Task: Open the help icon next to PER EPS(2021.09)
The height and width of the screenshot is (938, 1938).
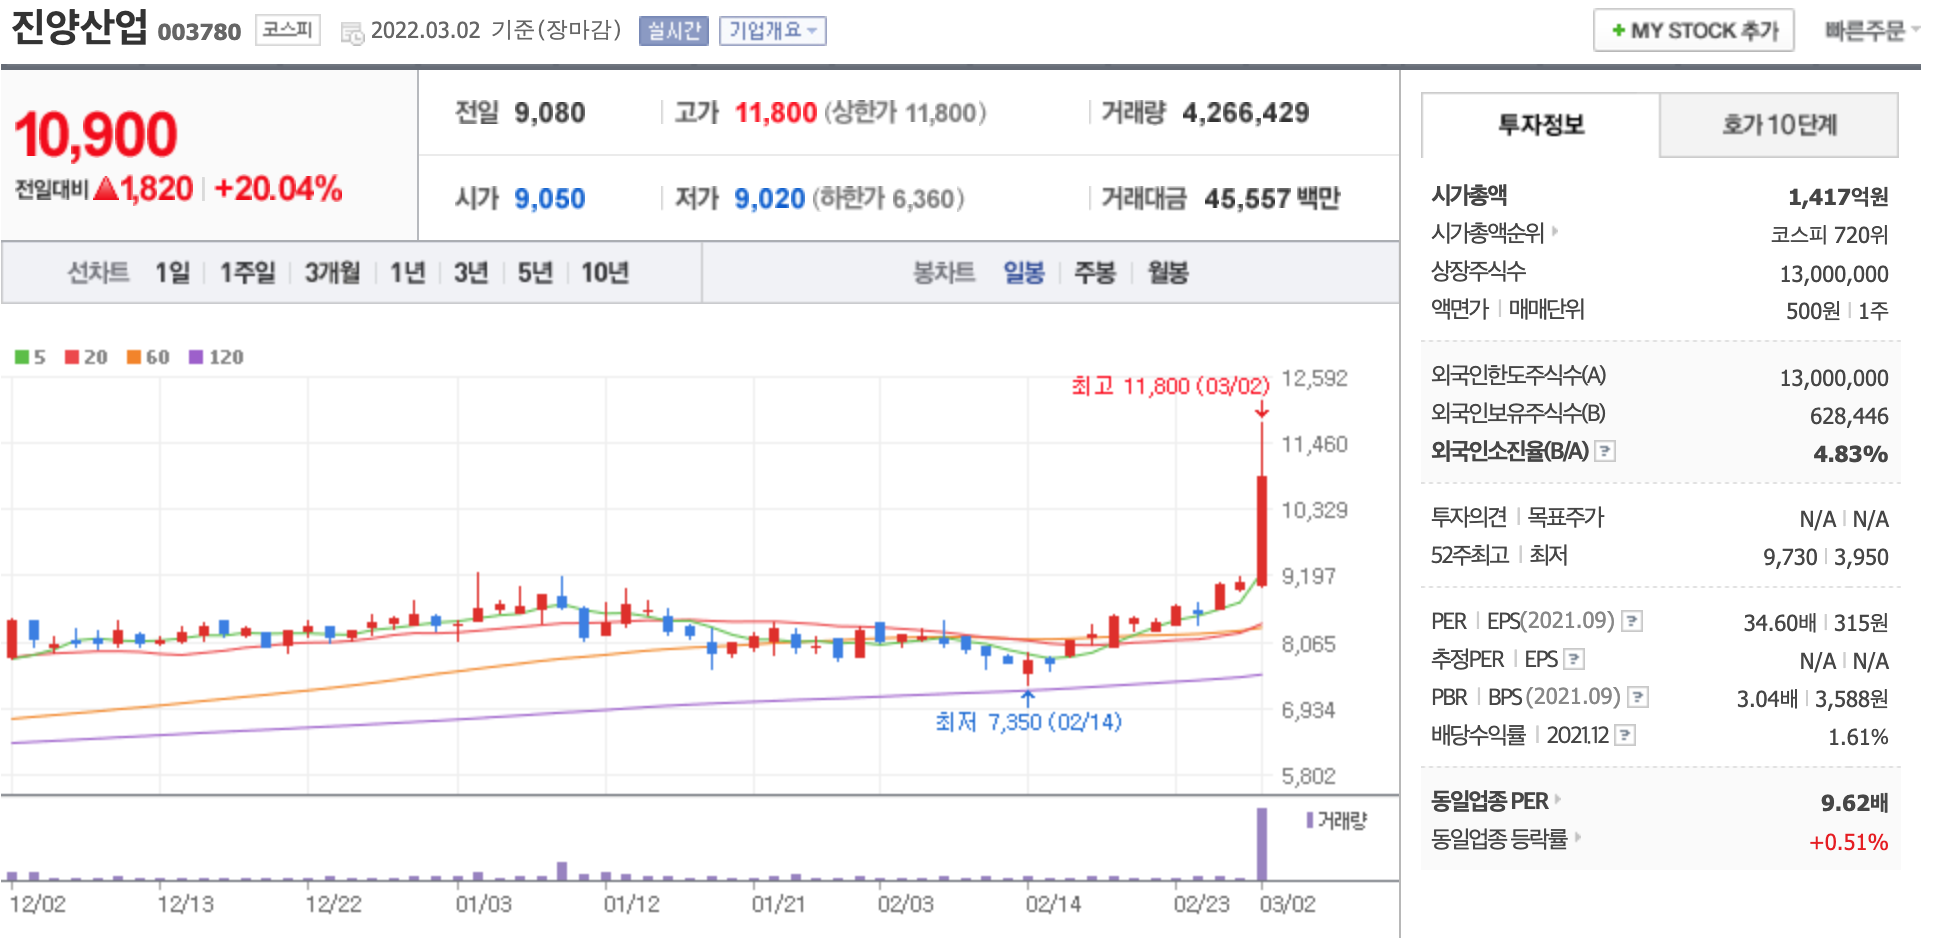Action: (x=1631, y=621)
